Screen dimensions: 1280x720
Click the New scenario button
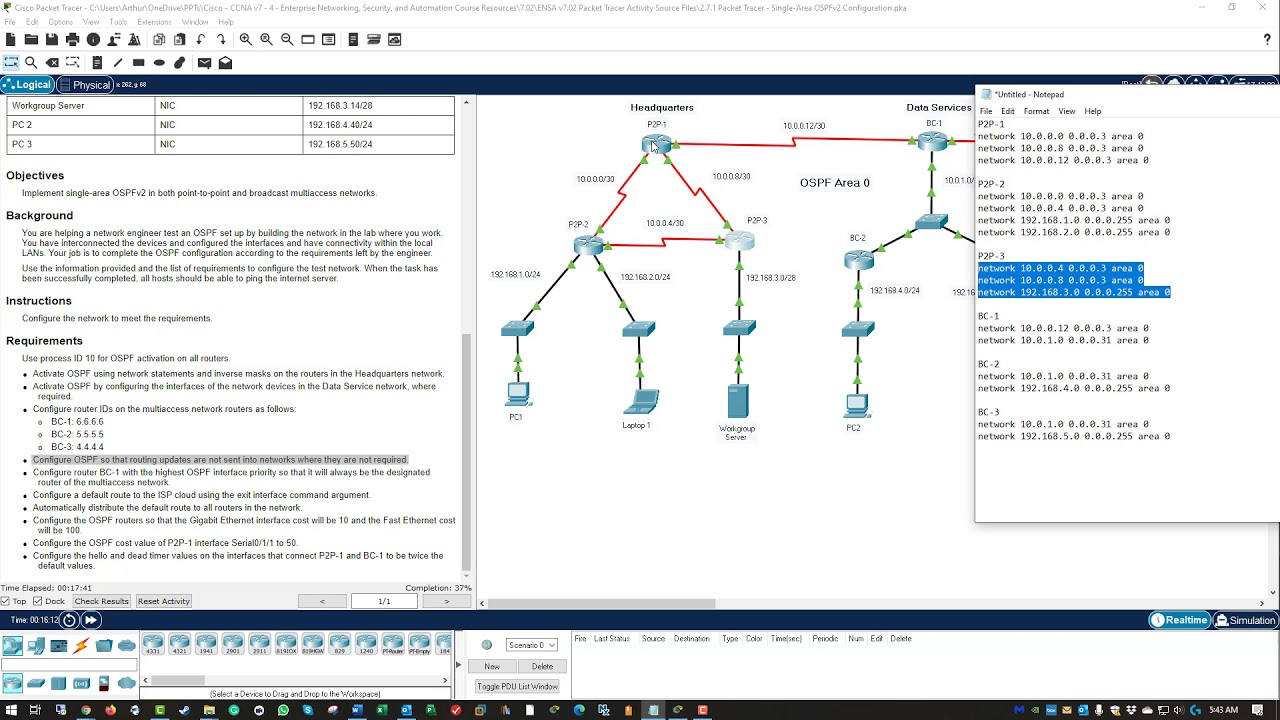pos(492,666)
